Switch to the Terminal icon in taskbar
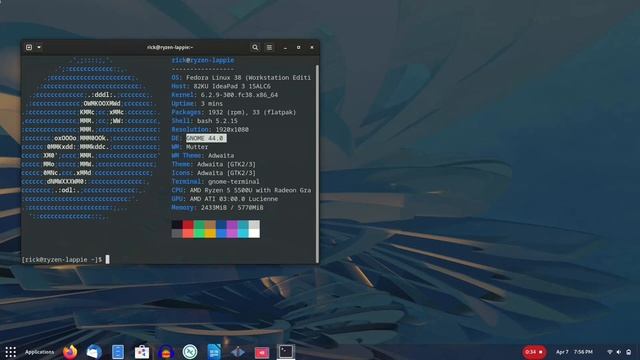 click(286, 351)
